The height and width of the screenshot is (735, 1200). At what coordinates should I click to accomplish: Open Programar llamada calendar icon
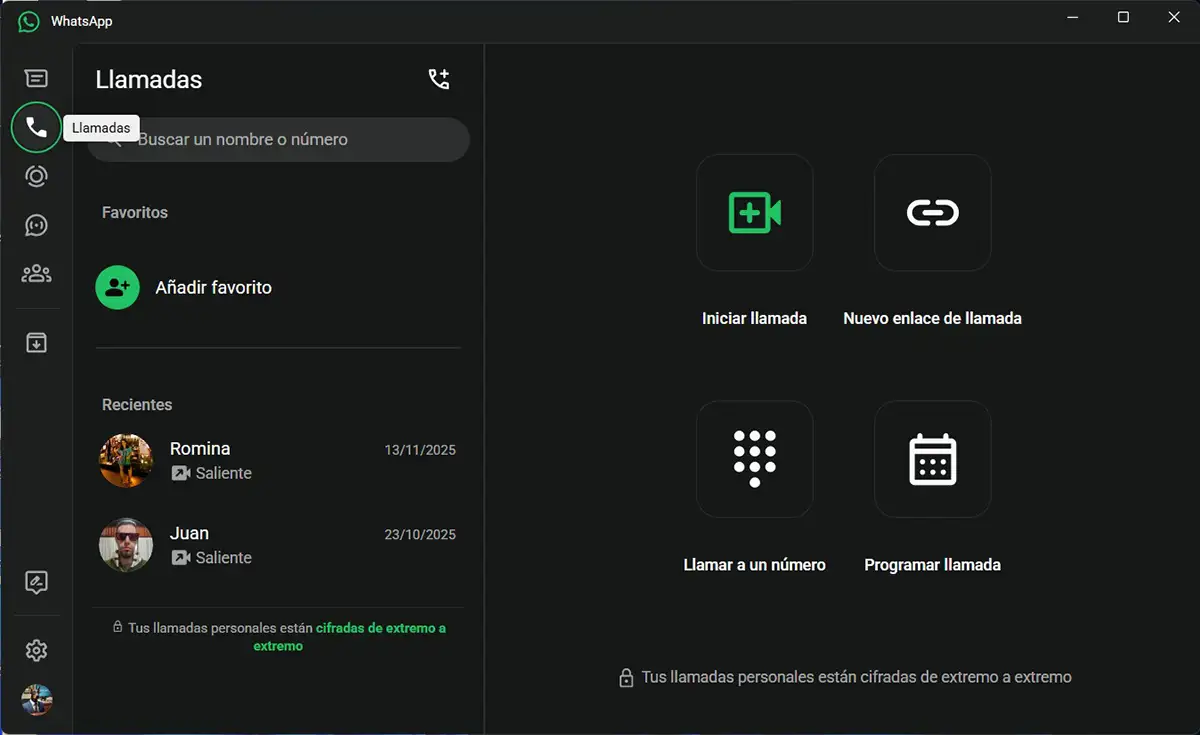[931, 458]
